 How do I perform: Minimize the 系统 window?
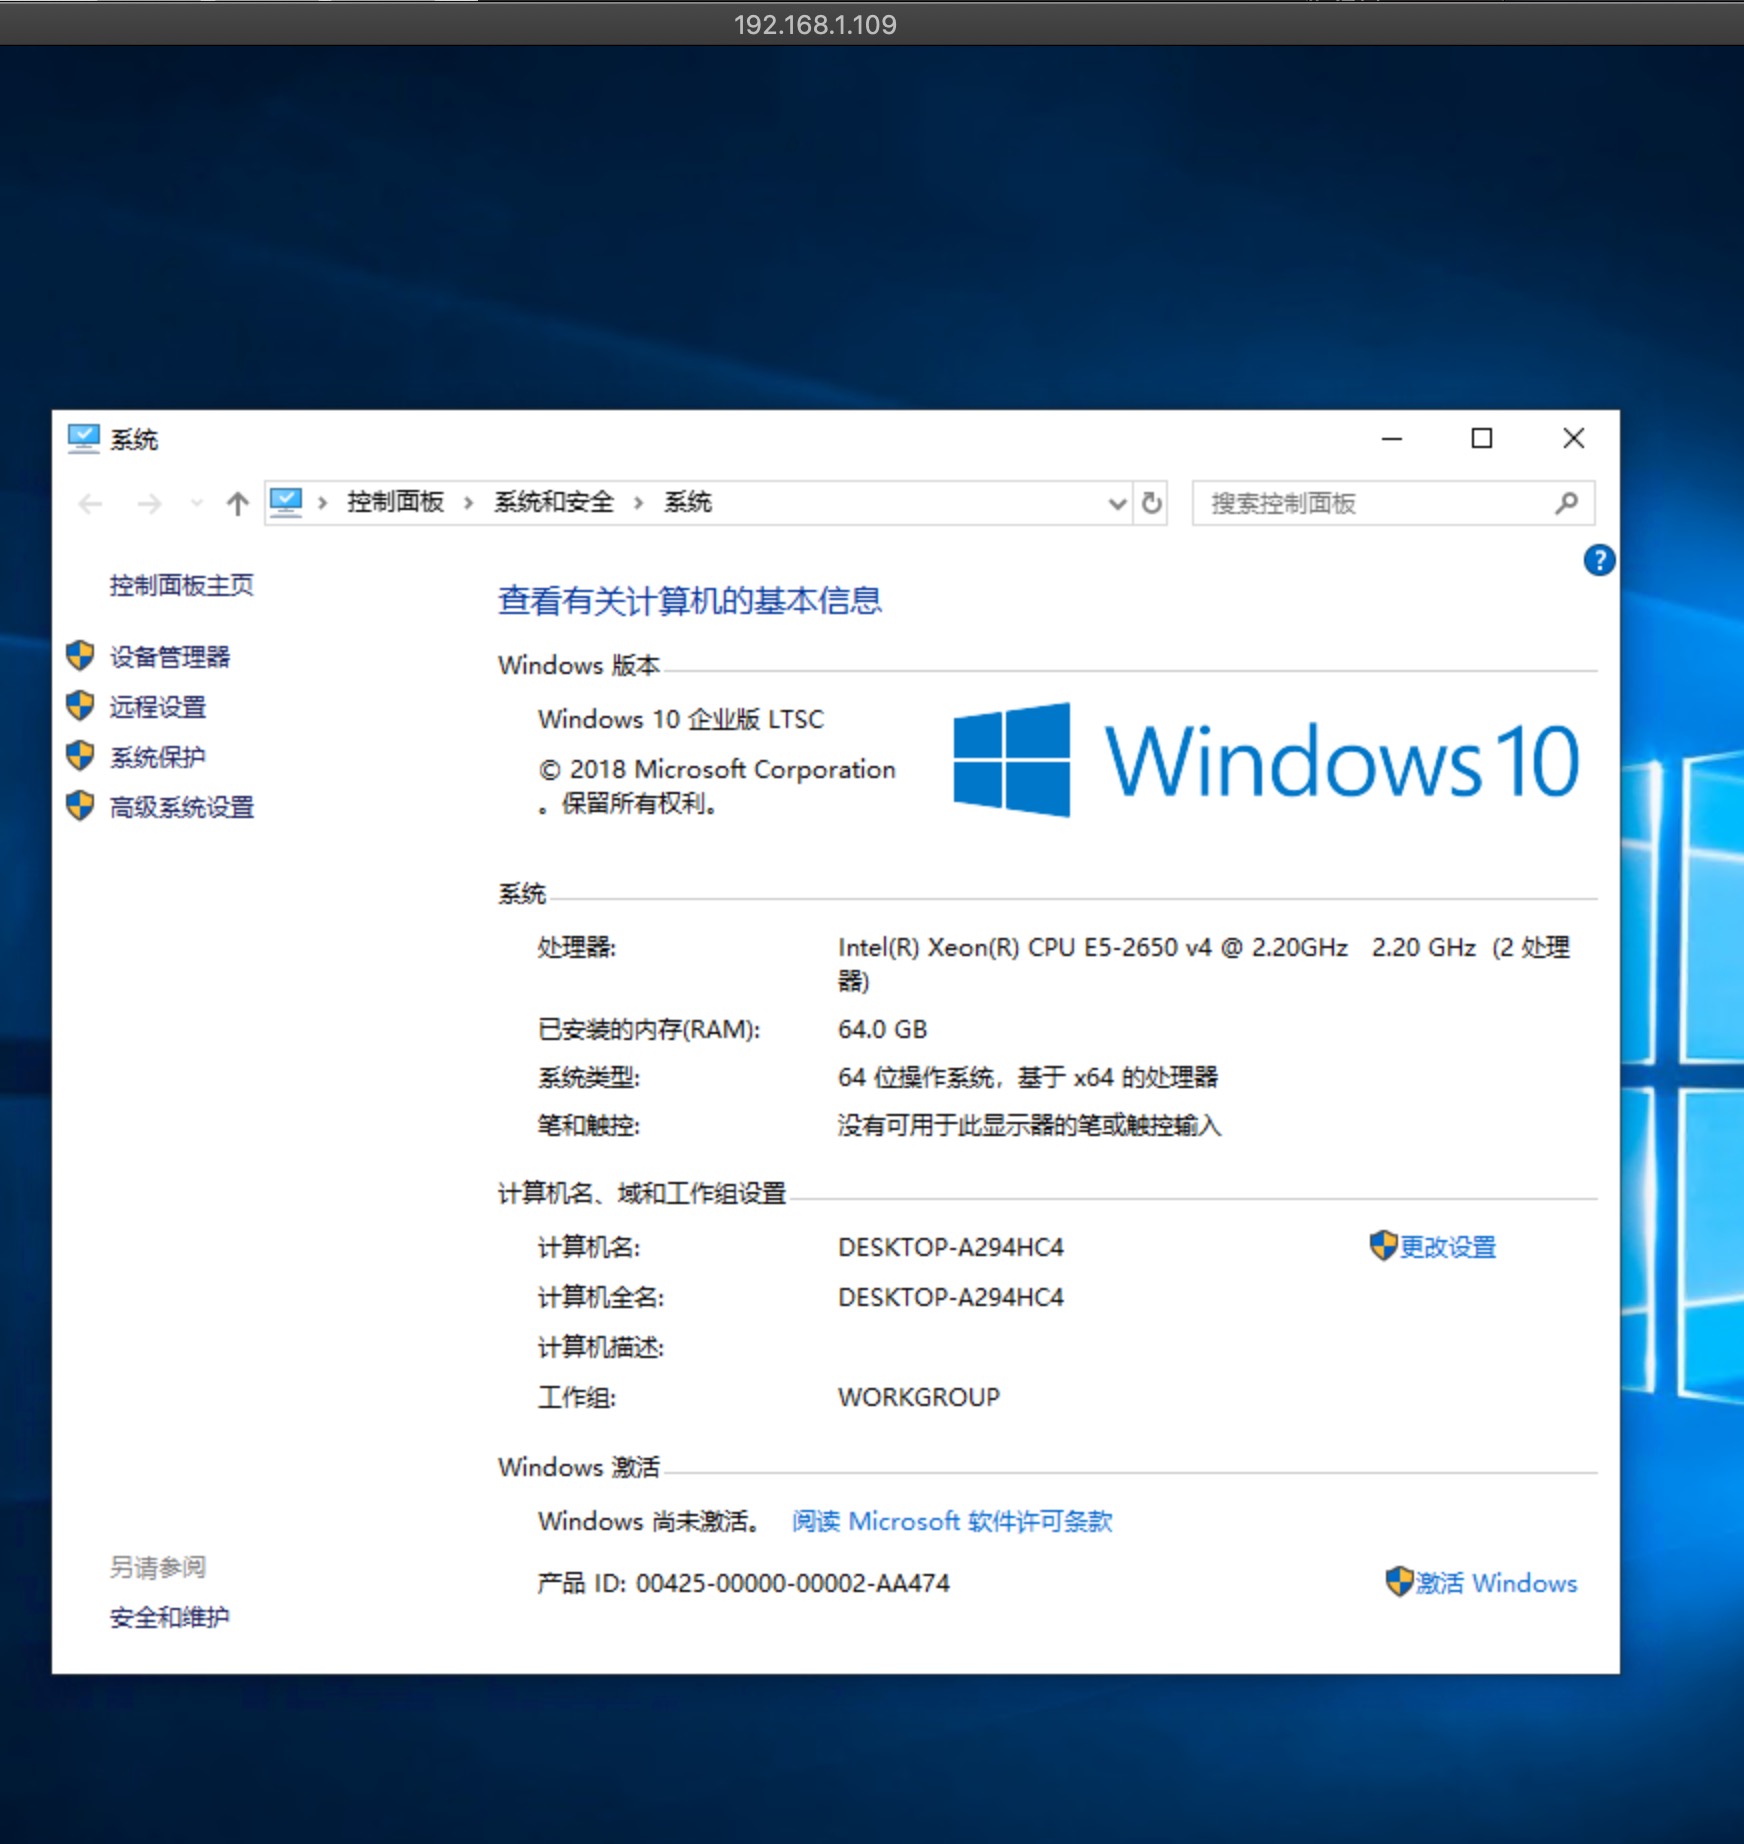[x=1392, y=439]
